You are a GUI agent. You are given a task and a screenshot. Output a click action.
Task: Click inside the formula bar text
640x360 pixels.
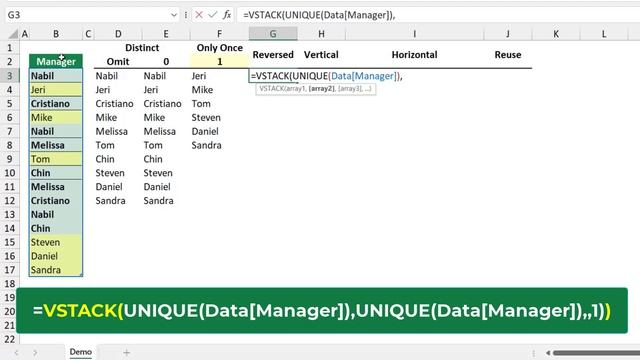319,15
